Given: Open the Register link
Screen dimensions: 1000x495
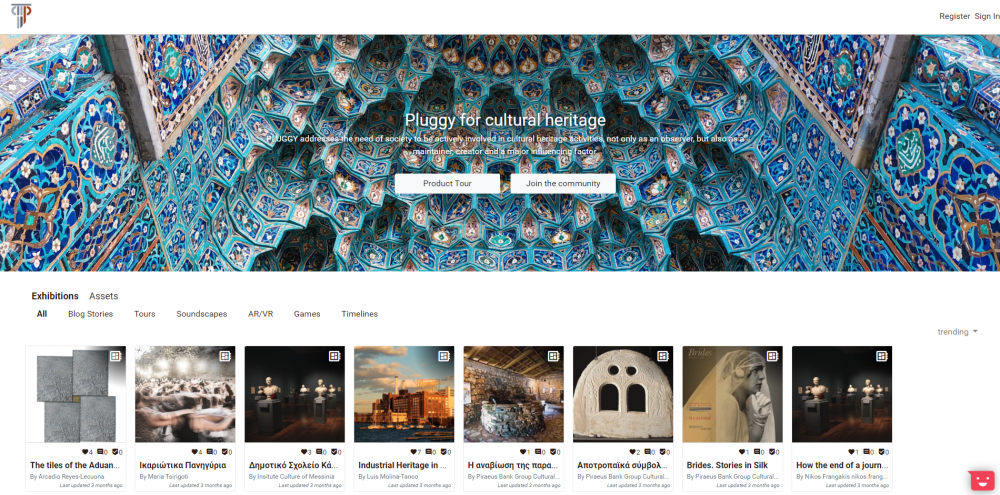Looking at the screenshot, I should (x=955, y=17).
